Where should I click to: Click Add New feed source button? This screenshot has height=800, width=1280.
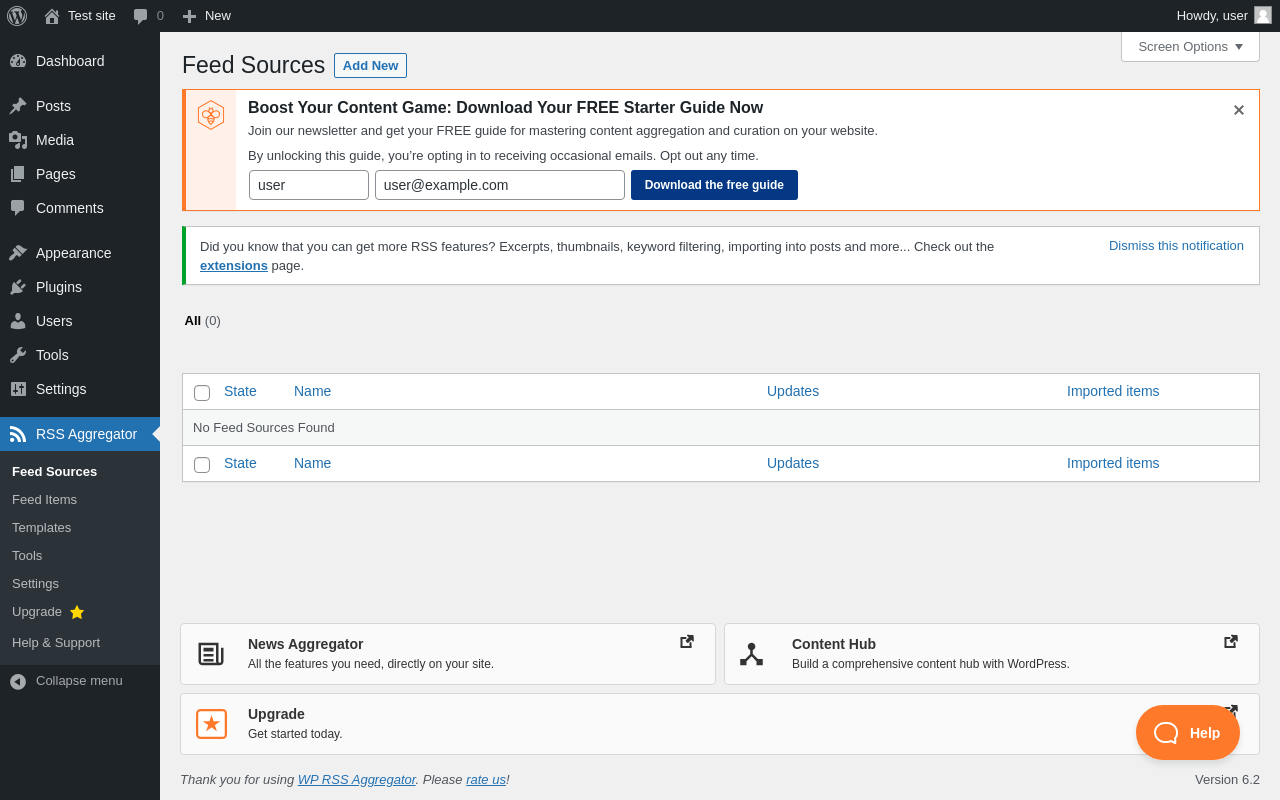click(x=370, y=65)
